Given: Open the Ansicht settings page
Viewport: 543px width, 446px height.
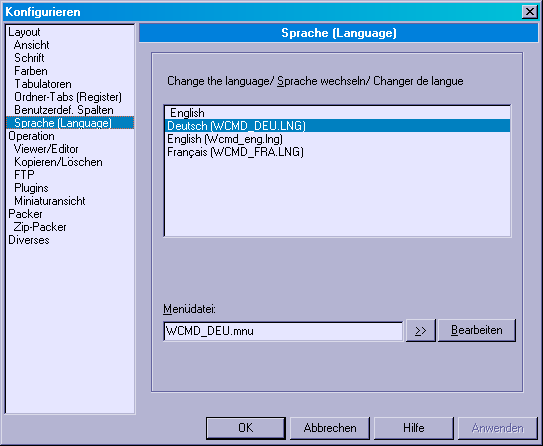Looking at the screenshot, I should pyautogui.click(x=32, y=45).
